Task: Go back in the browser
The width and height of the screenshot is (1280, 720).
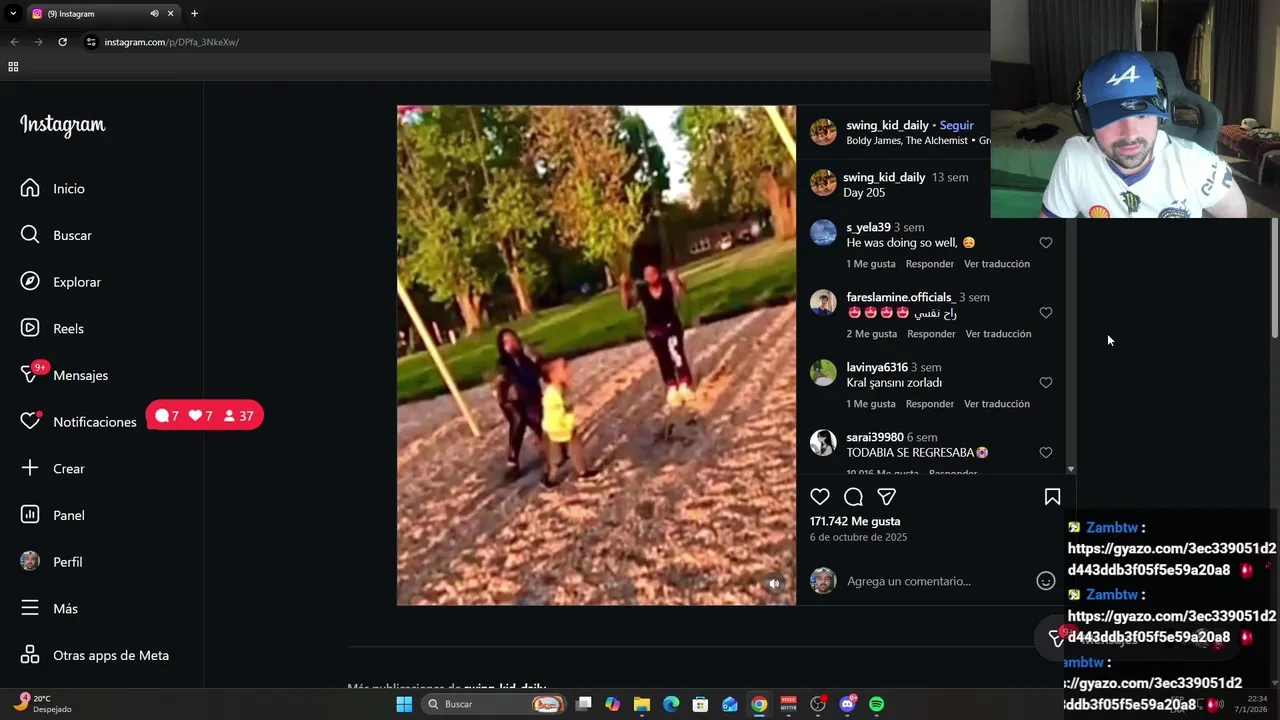Action: pos(14,42)
